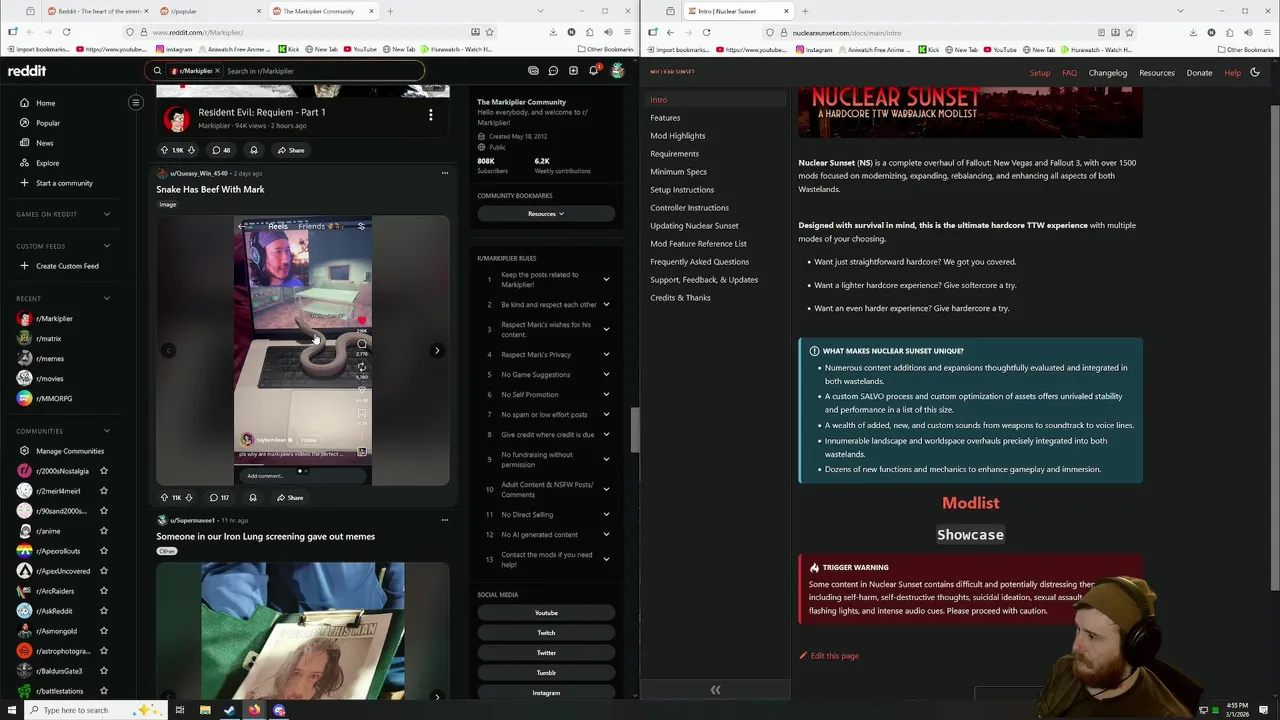This screenshot has height=720, width=1280.
Task: Toggle dark mode on Nuclear Sunset site
Action: [1257, 72]
